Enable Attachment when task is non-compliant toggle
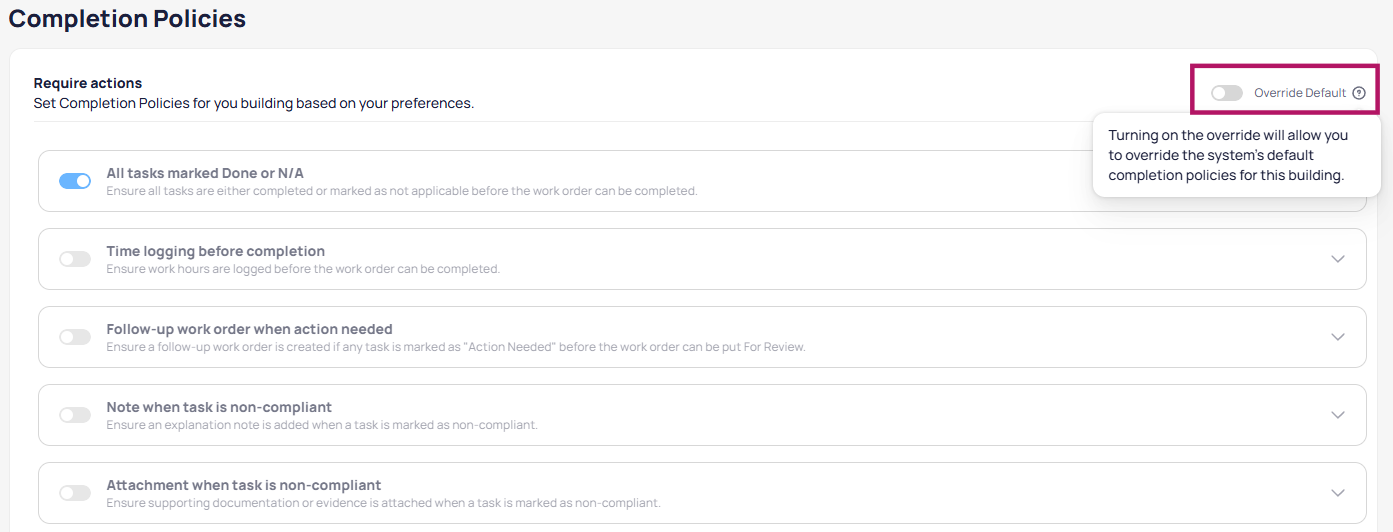The height and width of the screenshot is (532, 1393). point(75,493)
